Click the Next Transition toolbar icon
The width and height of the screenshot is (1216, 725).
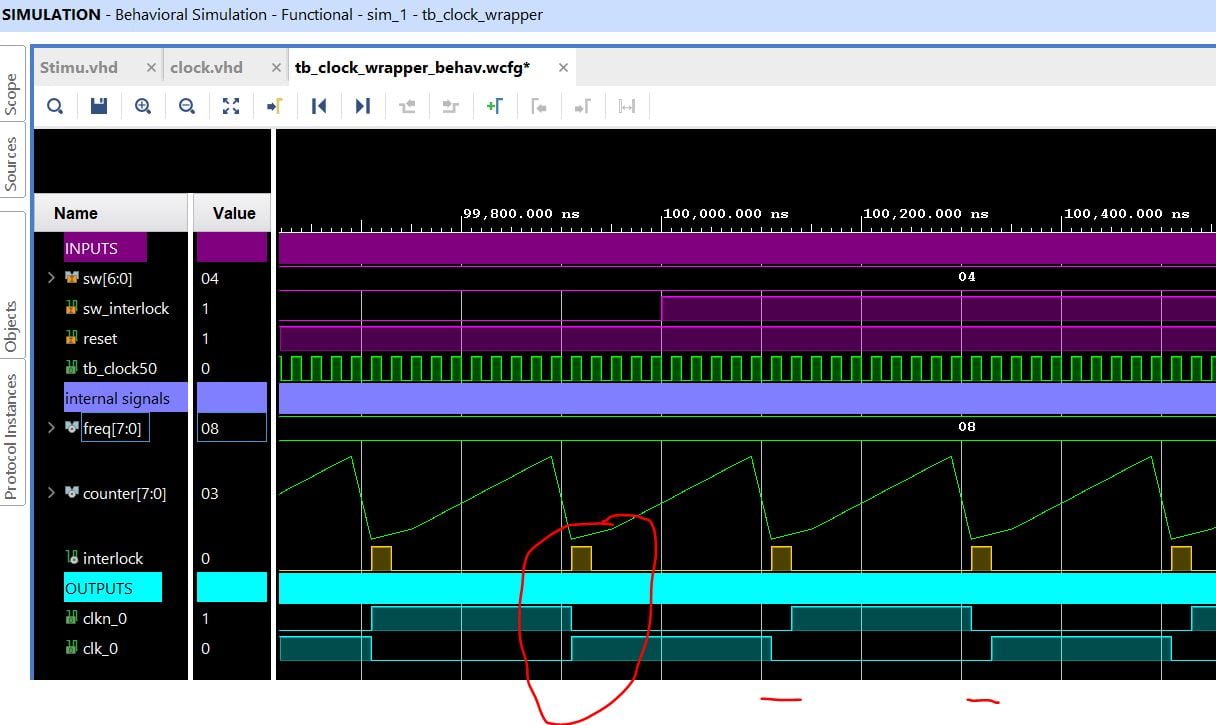tap(450, 105)
